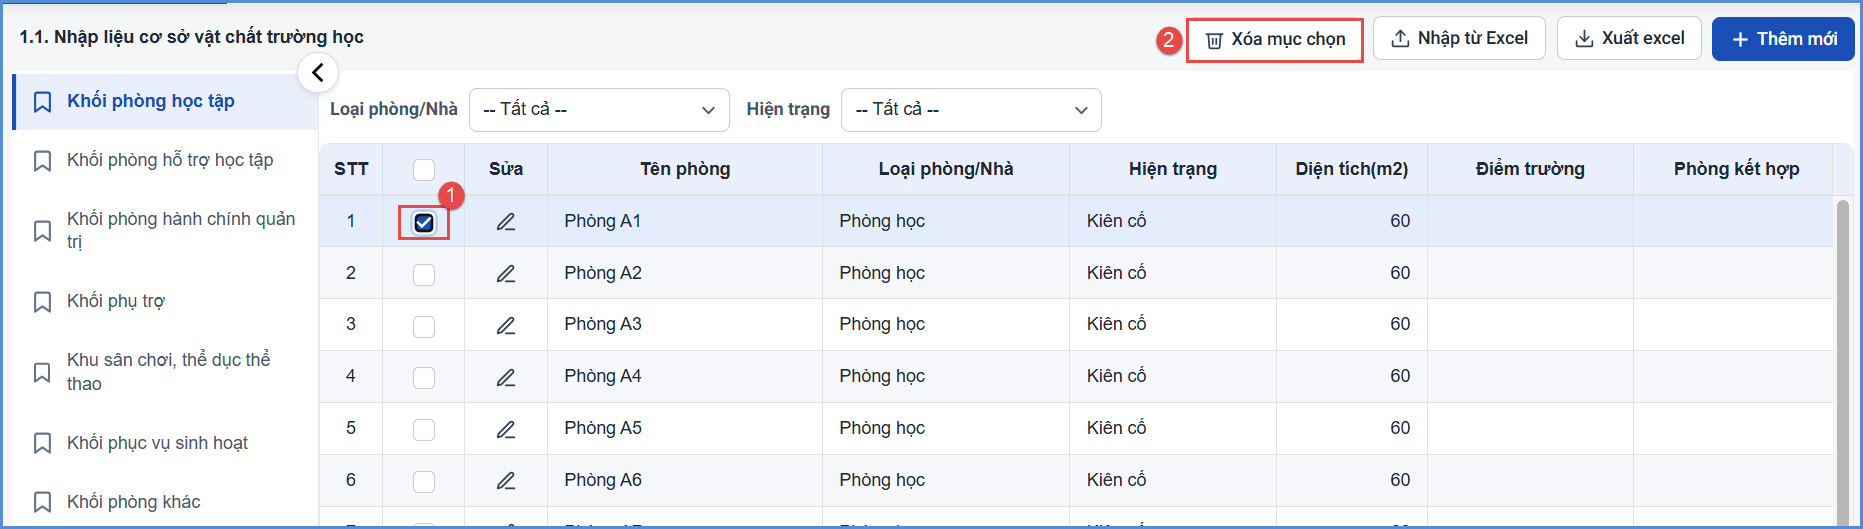The height and width of the screenshot is (529, 1863).
Task: Click the Nhập từ Excel button
Action: [1459, 38]
